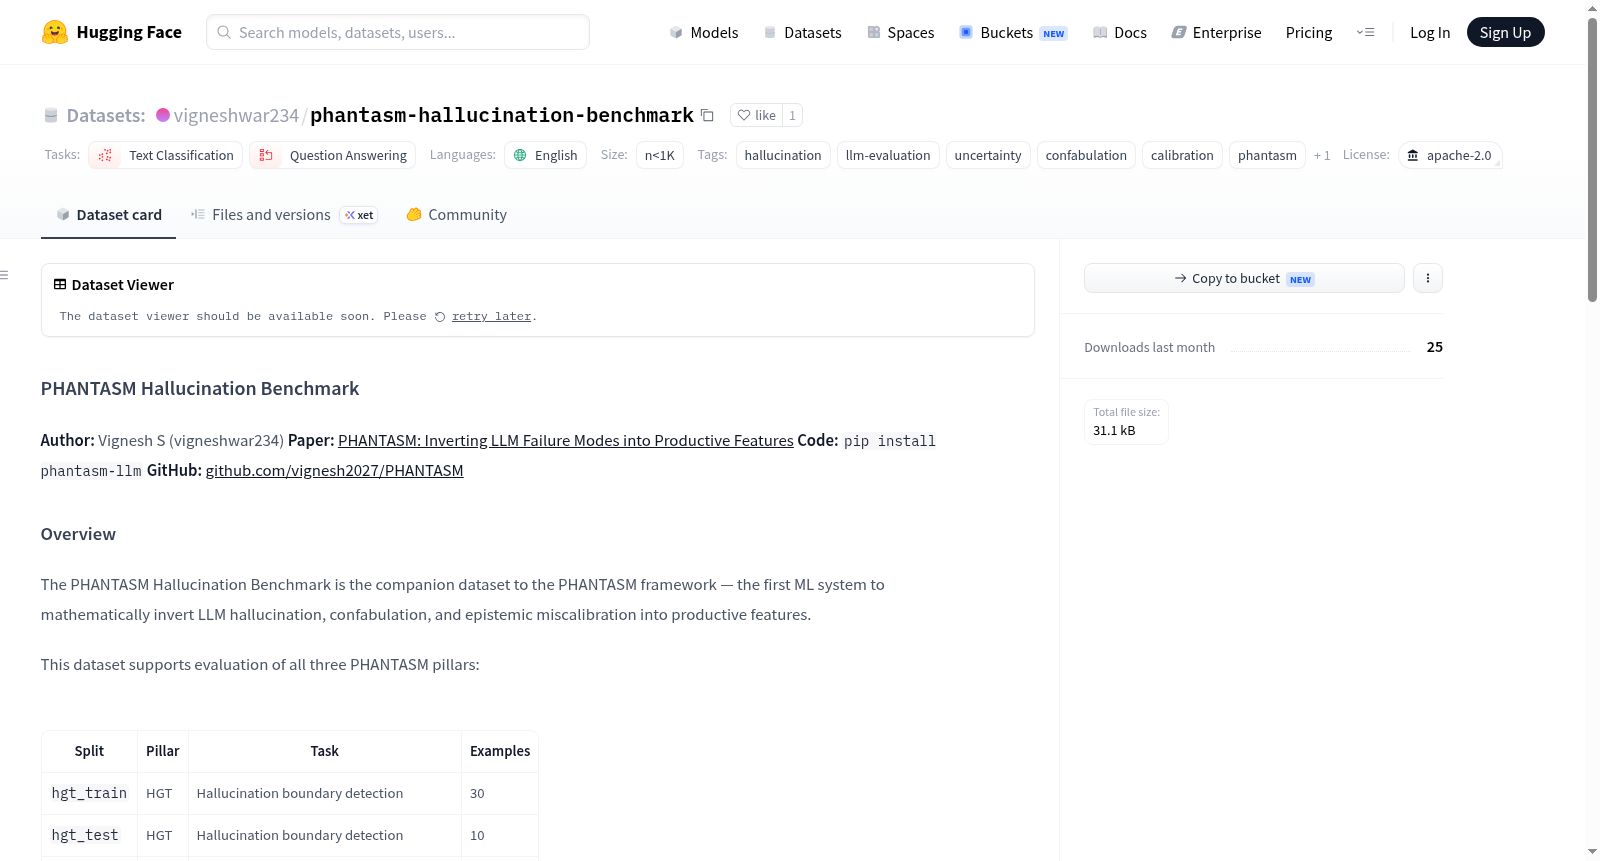Click the Task column header
The width and height of the screenshot is (1600, 861).
point(325,751)
